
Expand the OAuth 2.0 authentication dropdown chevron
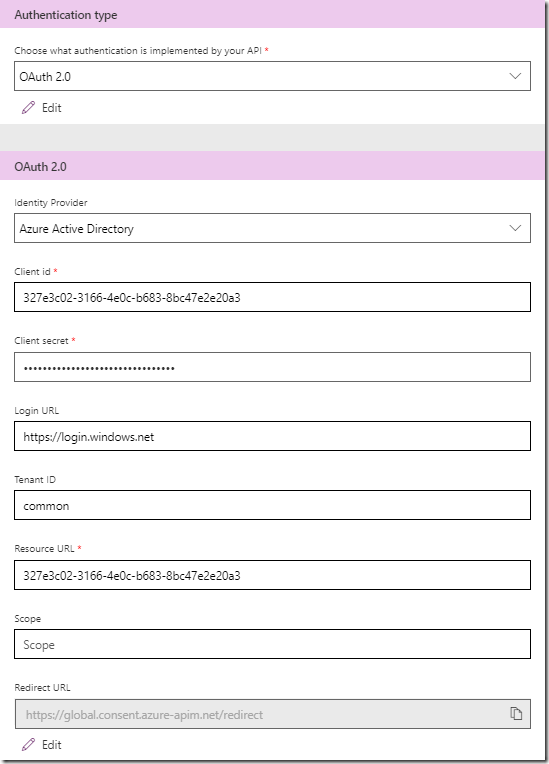point(515,76)
